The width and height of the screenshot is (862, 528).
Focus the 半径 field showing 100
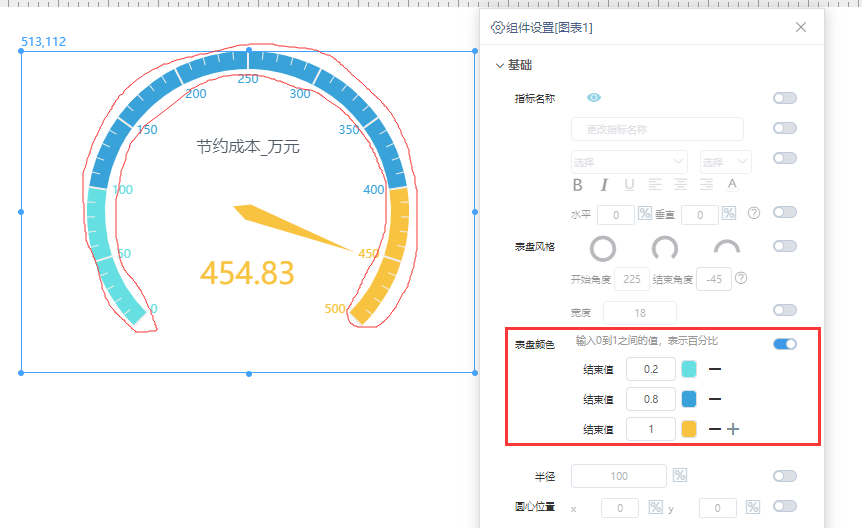(619, 476)
